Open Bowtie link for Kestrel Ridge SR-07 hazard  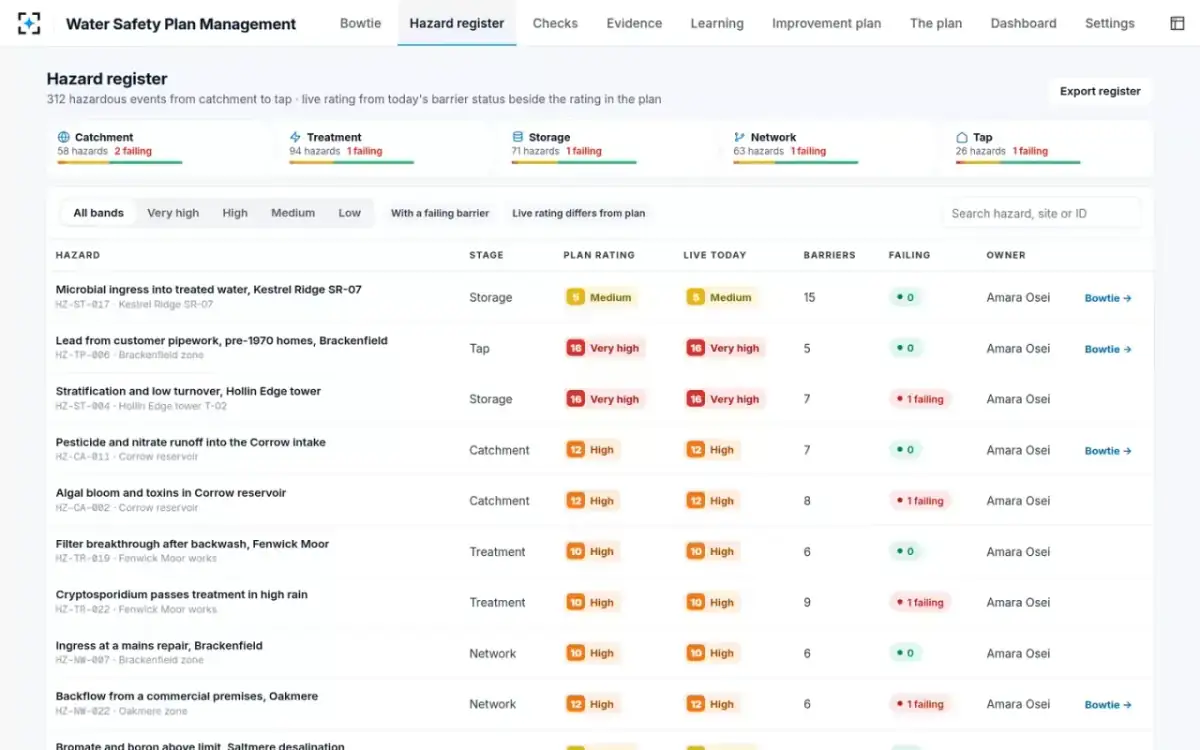pos(1108,298)
